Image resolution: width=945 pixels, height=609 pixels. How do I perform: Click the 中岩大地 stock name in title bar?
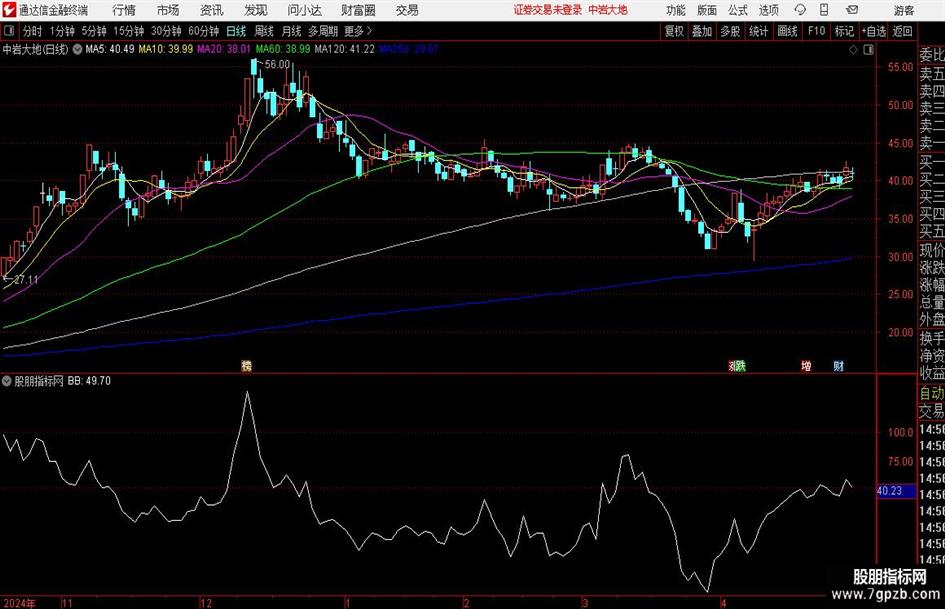point(608,10)
